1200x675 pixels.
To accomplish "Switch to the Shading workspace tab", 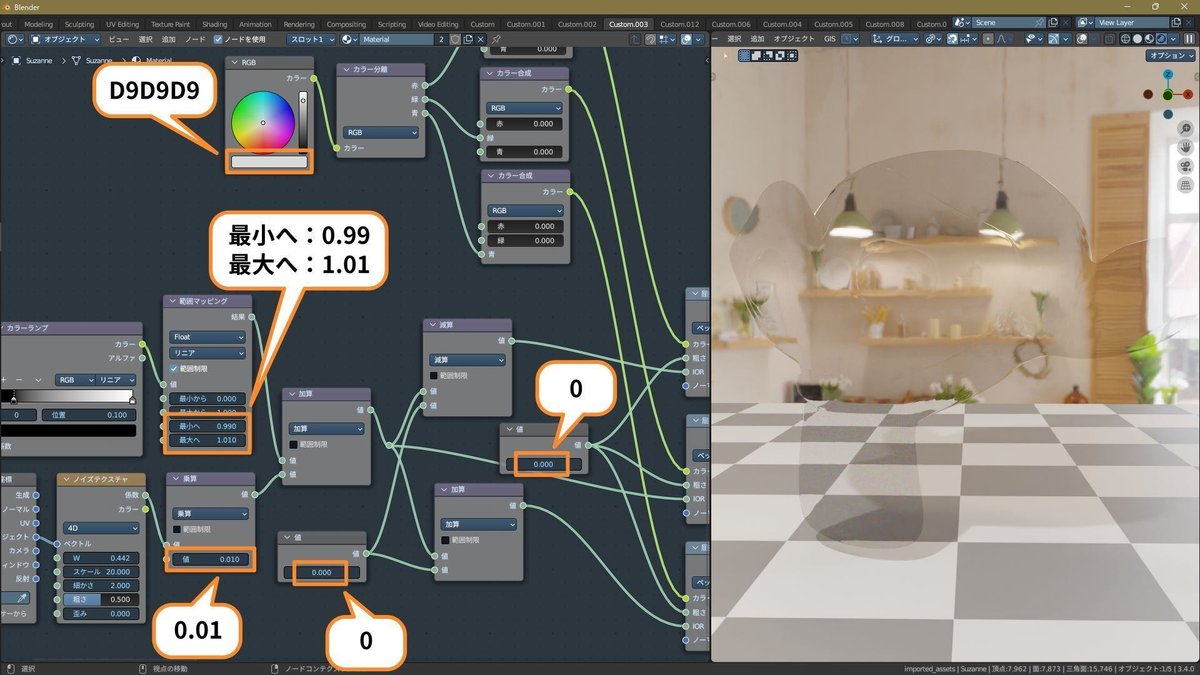I will (215, 24).
